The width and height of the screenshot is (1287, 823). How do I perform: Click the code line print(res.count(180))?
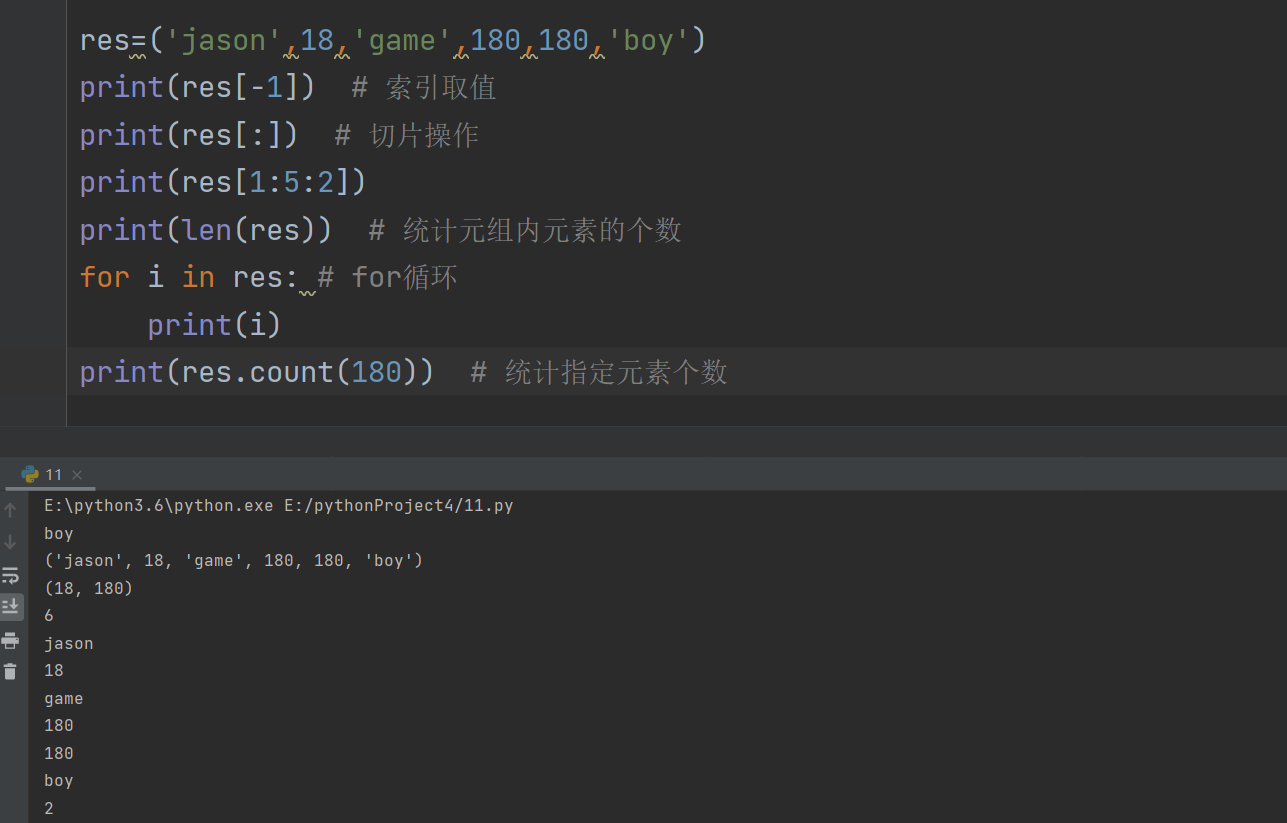click(x=257, y=372)
